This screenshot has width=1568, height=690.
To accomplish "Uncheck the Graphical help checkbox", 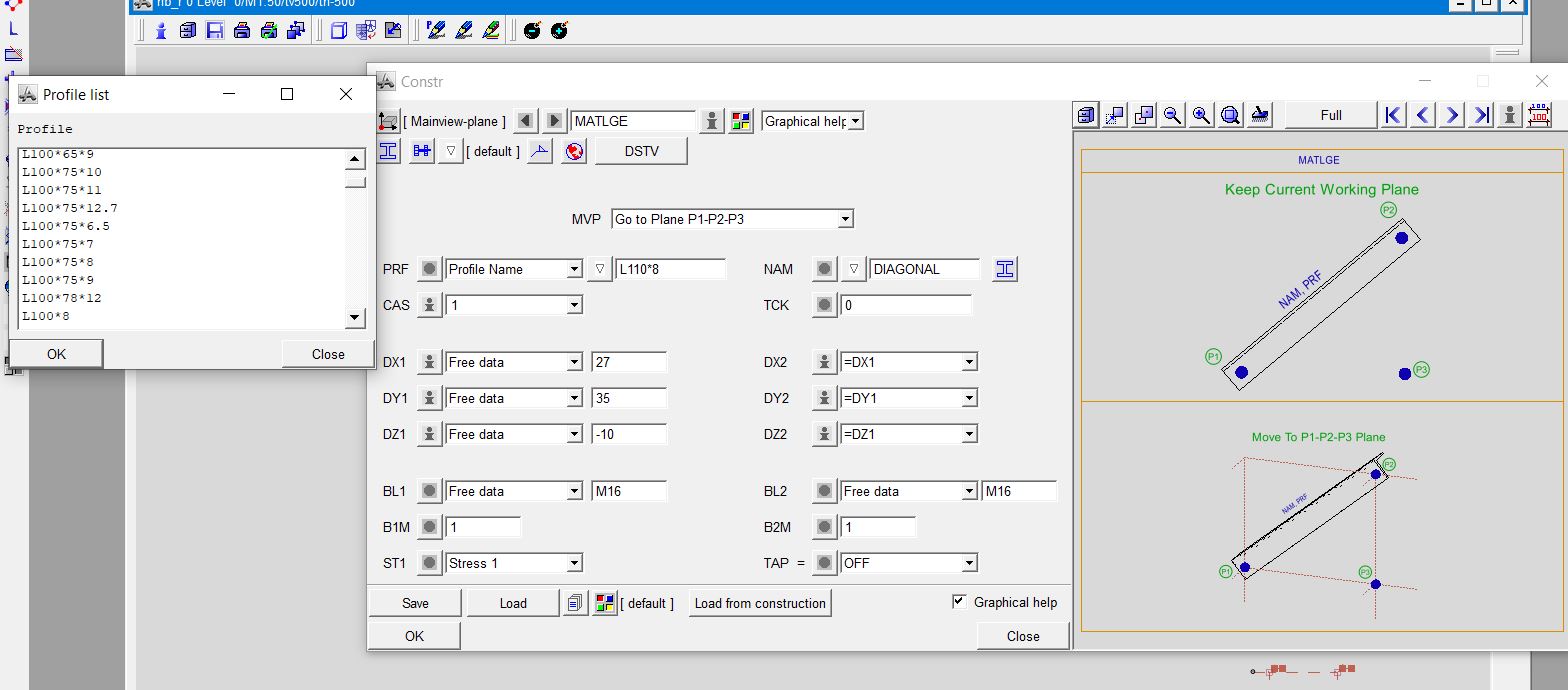I will (x=960, y=601).
